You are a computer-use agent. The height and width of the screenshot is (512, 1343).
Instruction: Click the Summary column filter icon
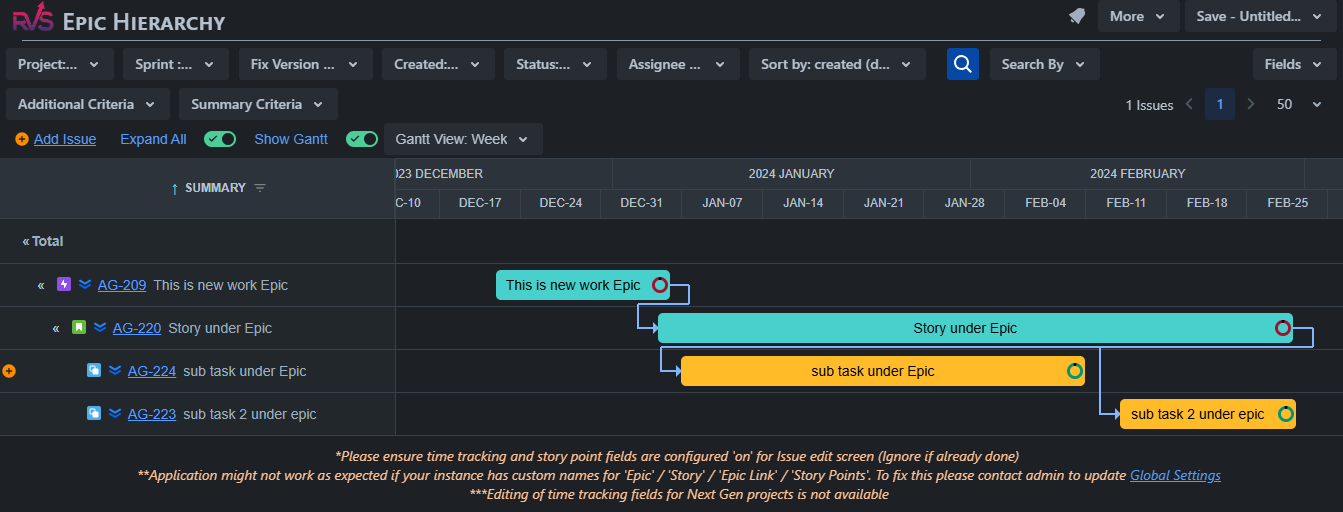260,188
